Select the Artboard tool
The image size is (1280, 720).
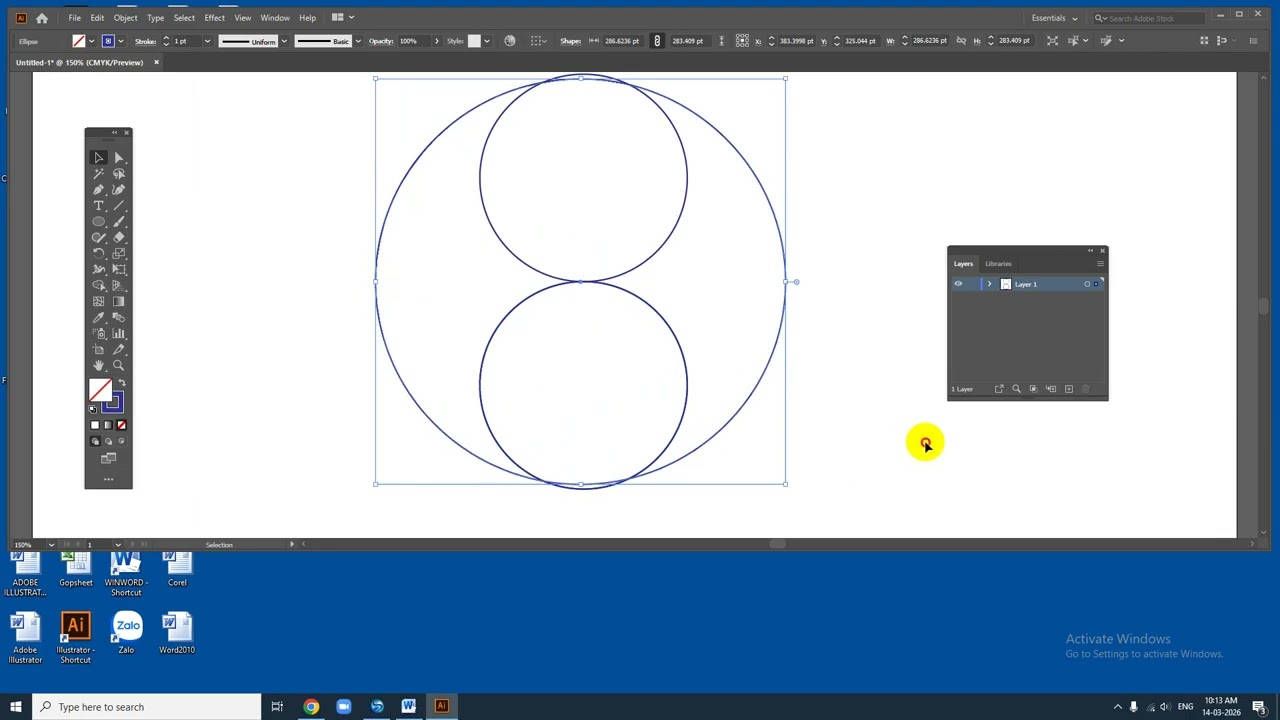point(98,350)
